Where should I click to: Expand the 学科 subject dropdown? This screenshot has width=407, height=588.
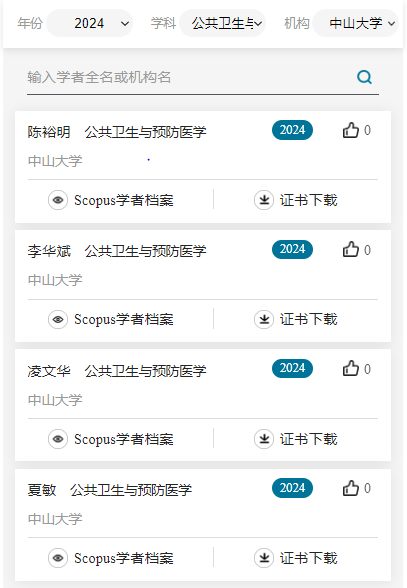pyautogui.click(x=222, y=23)
